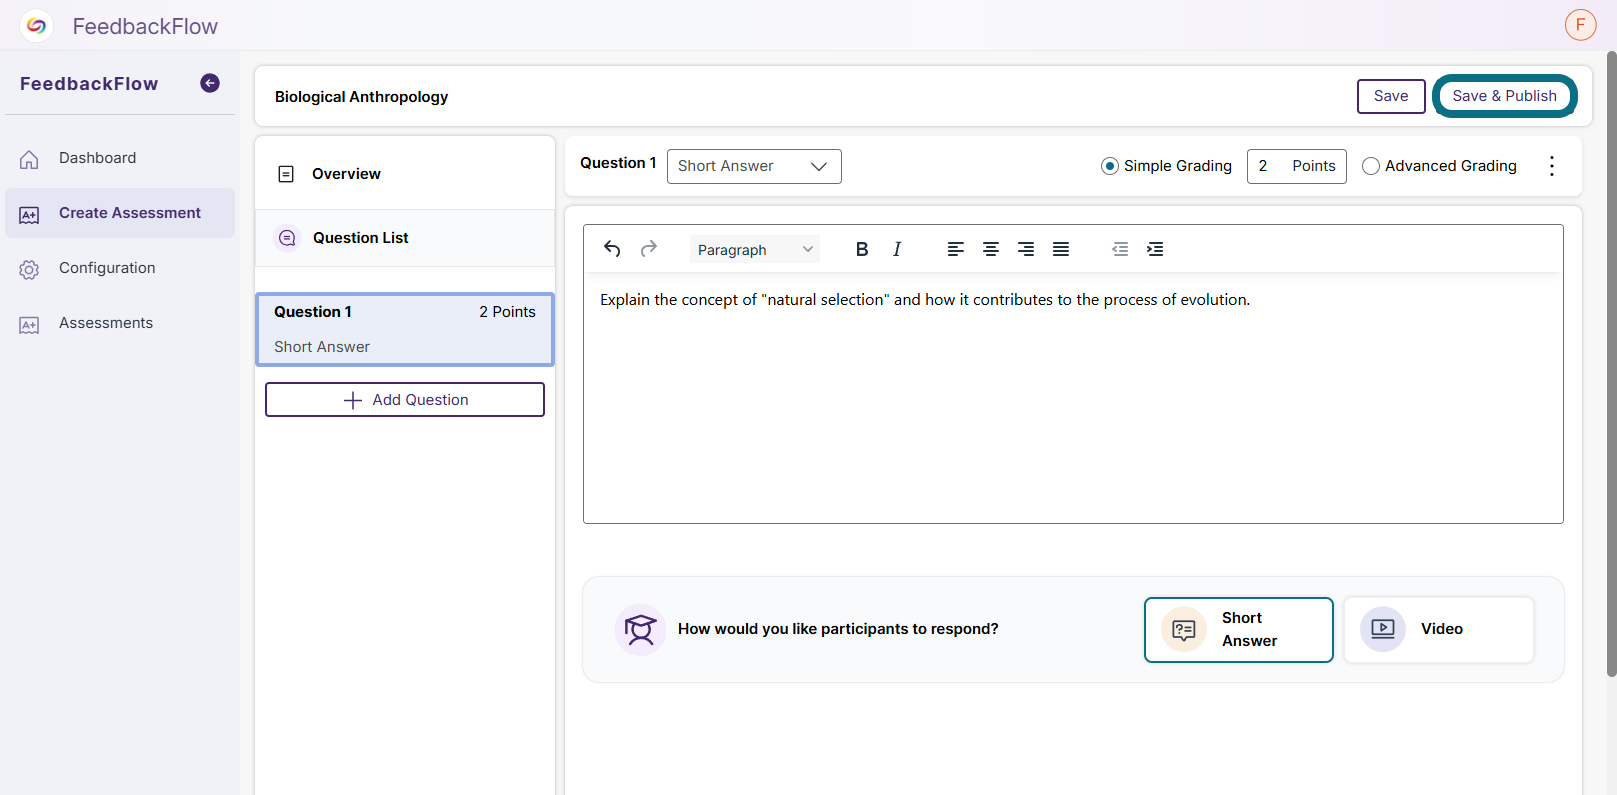Open the Paragraph style dropdown

point(755,250)
